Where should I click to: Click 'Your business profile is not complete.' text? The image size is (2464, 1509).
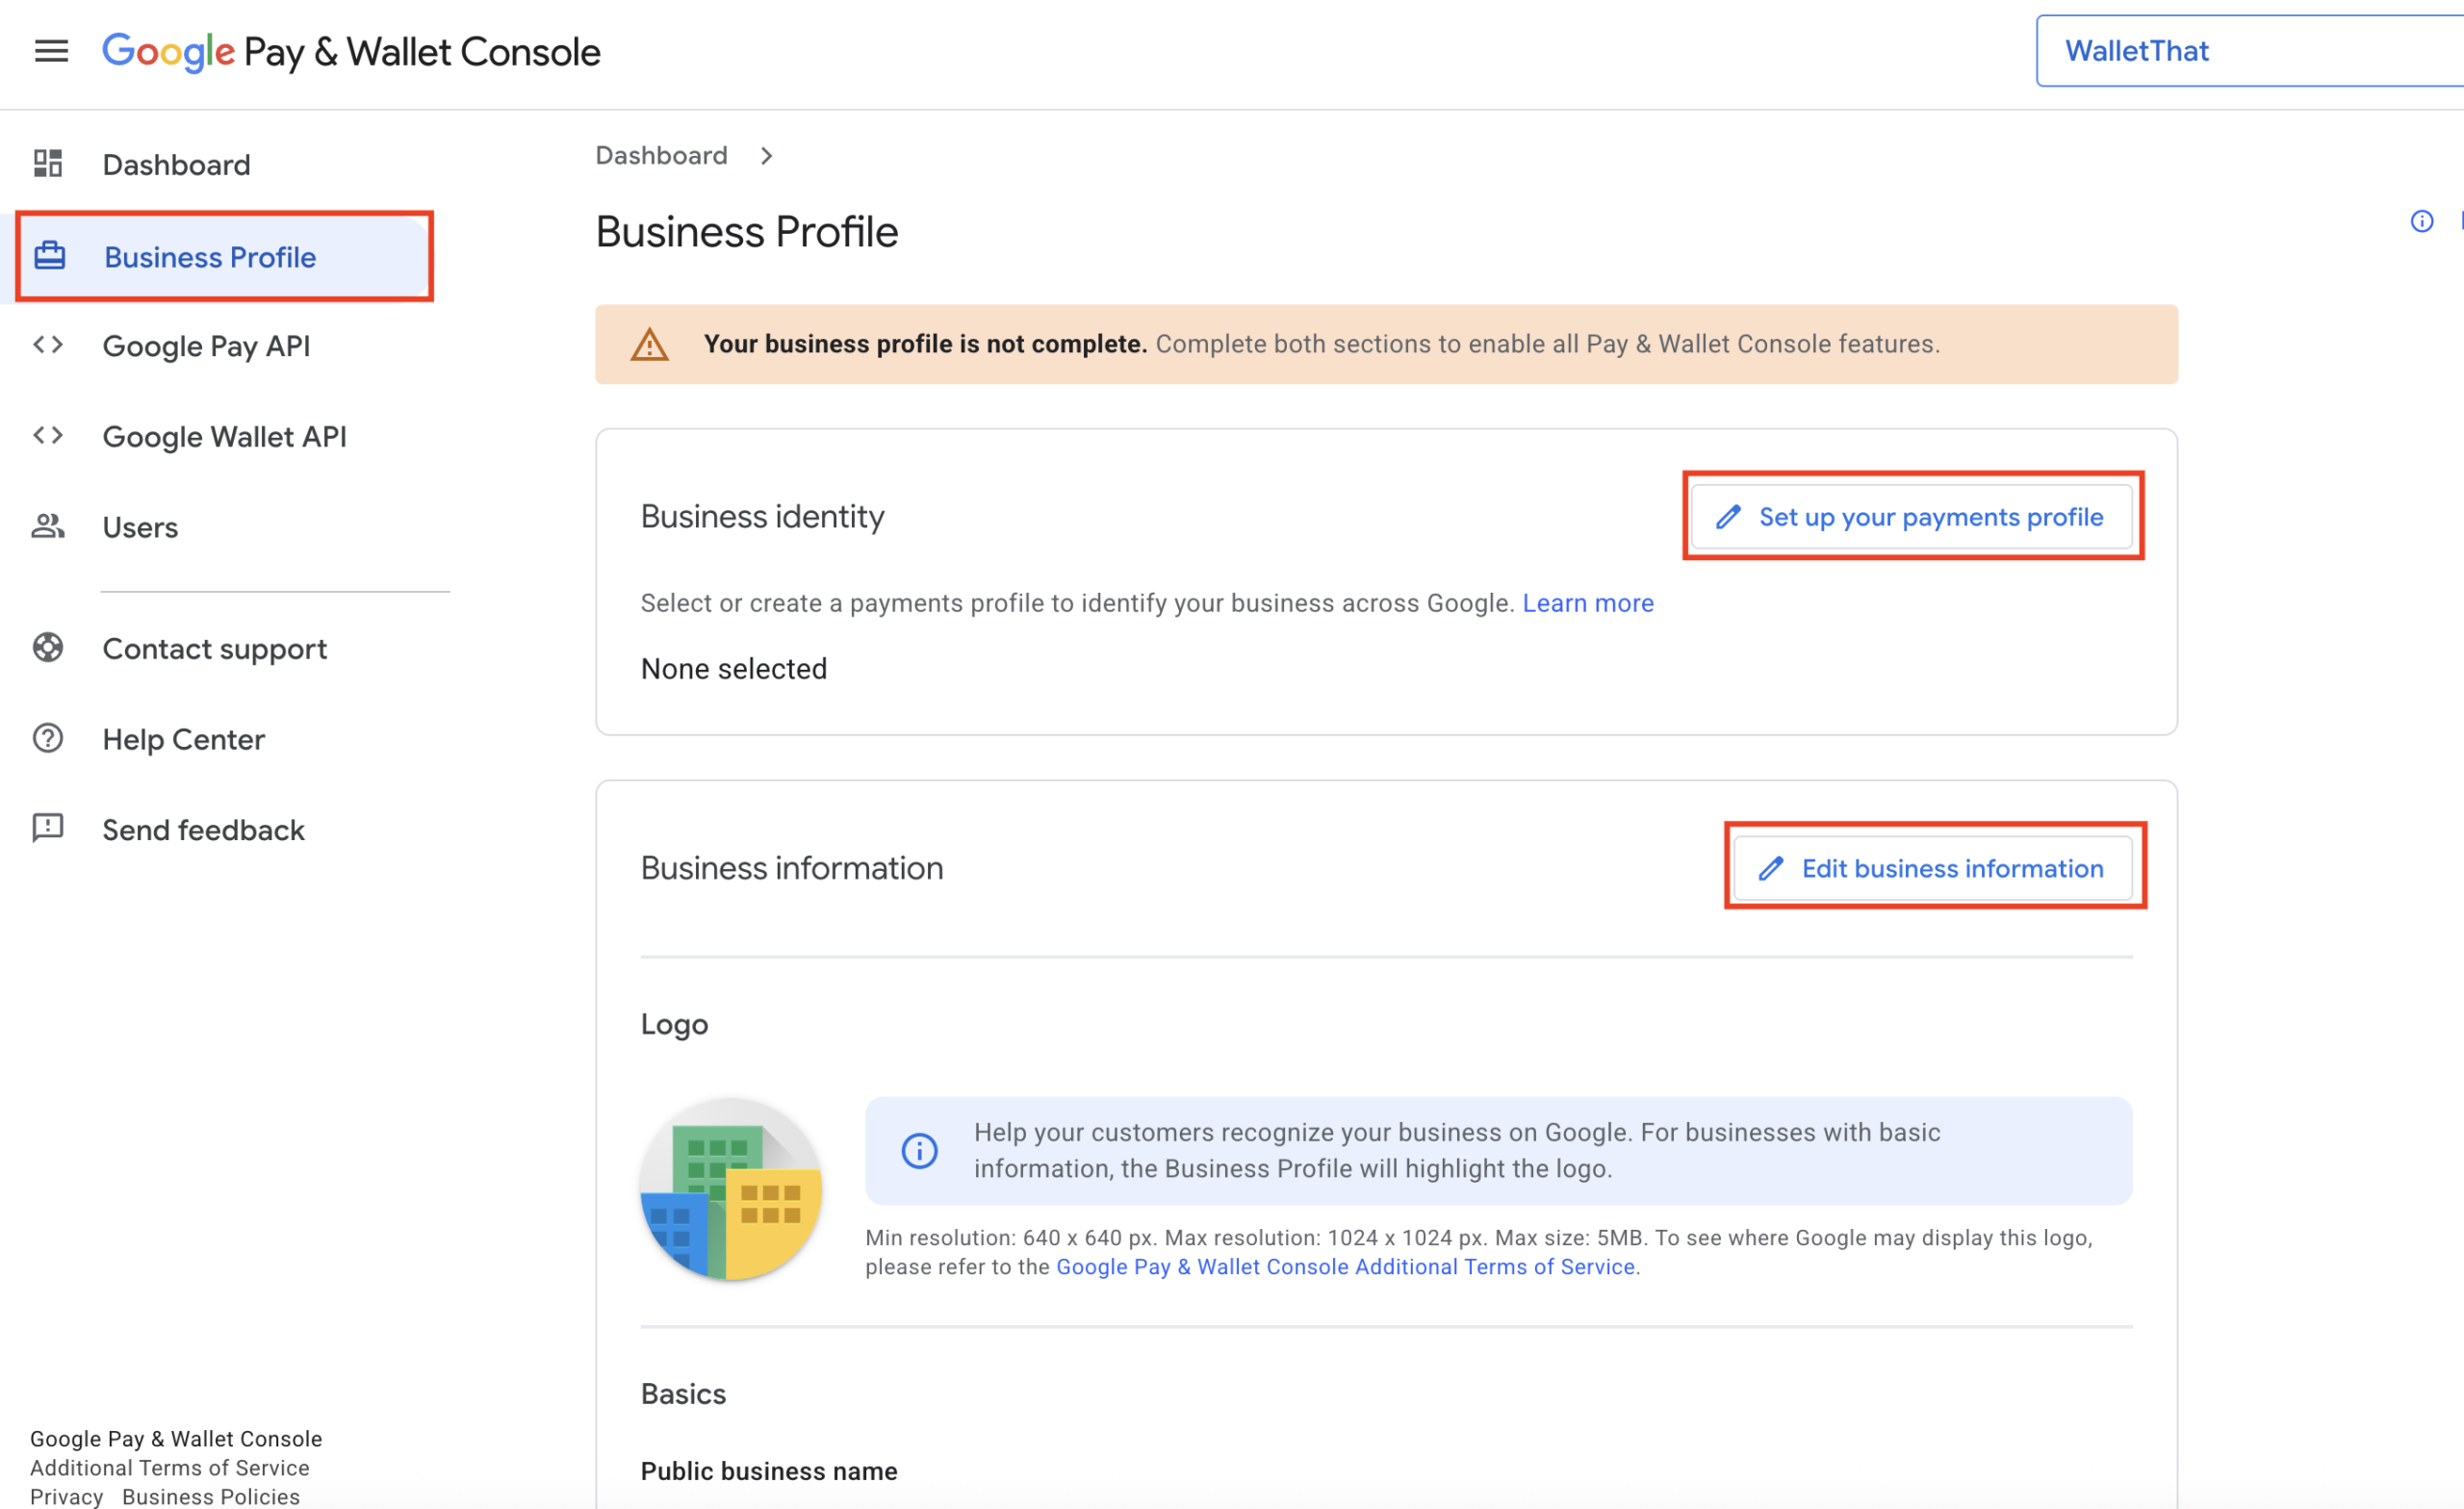pyautogui.click(x=925, y=344)
